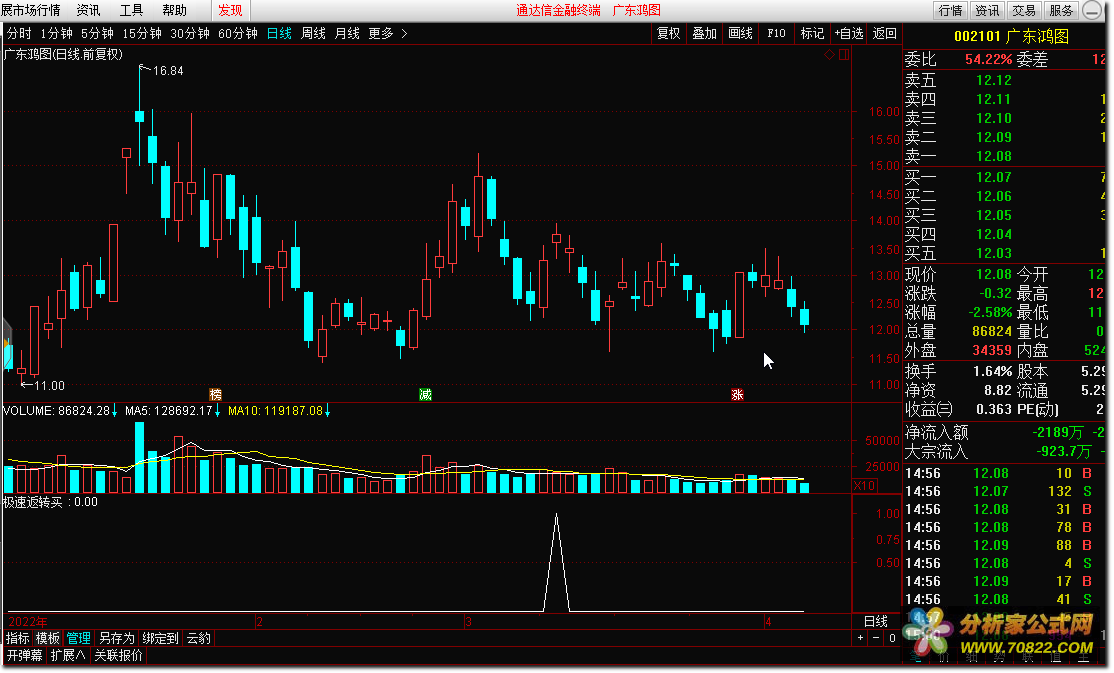Click the X10 scale label in volume pane
Image resolution: width=1114 pixels, height=673 pixels.
click(x=865, y=485)
